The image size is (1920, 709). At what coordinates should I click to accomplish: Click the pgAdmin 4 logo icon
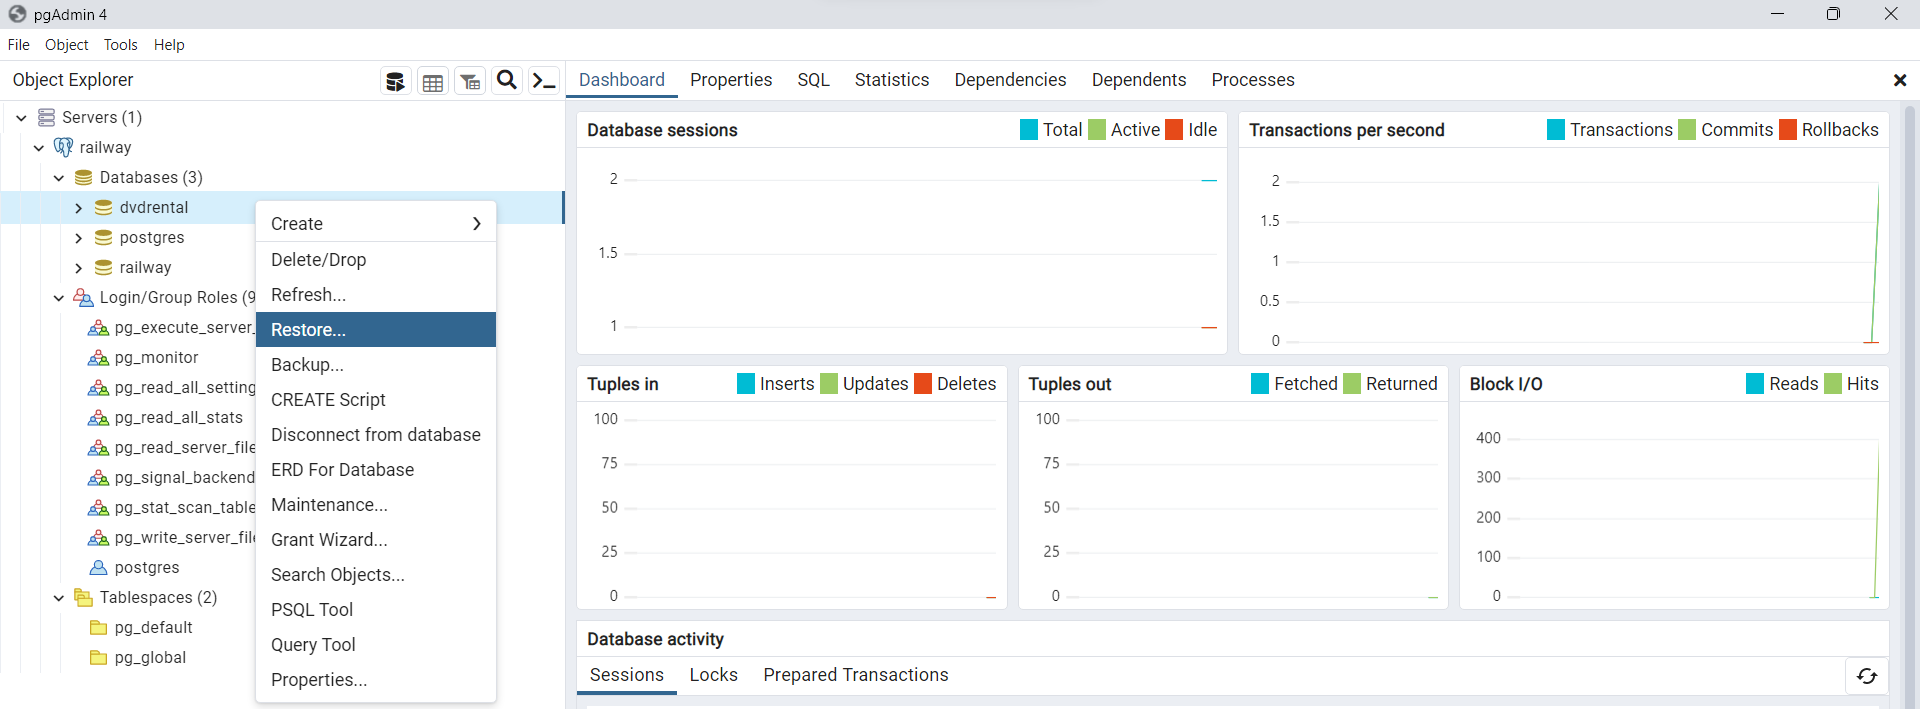coord(17,14)
